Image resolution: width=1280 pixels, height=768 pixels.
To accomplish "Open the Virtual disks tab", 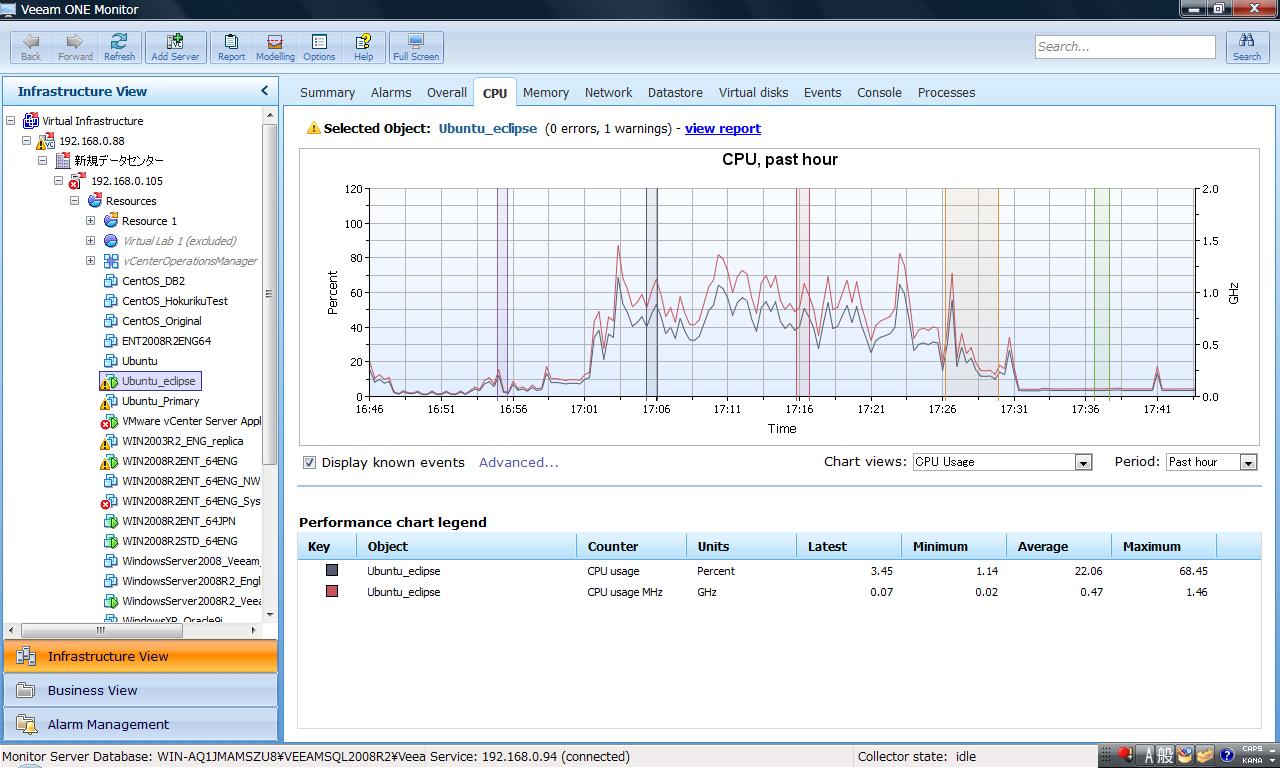I will click(x=753, y=92).
